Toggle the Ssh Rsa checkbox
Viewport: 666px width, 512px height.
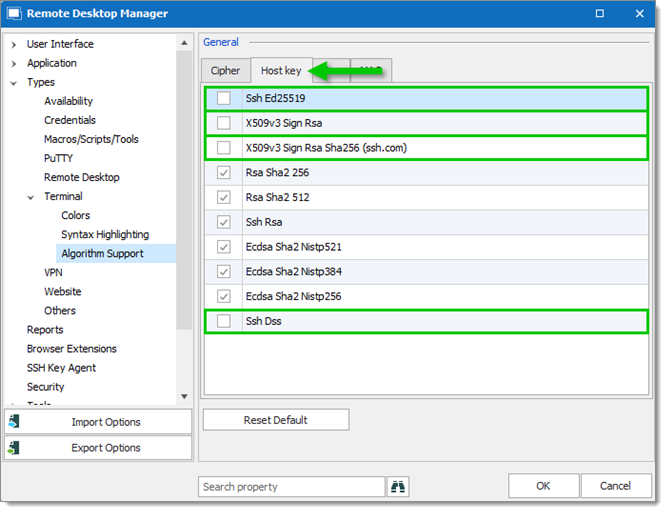(x=223, y=222)
